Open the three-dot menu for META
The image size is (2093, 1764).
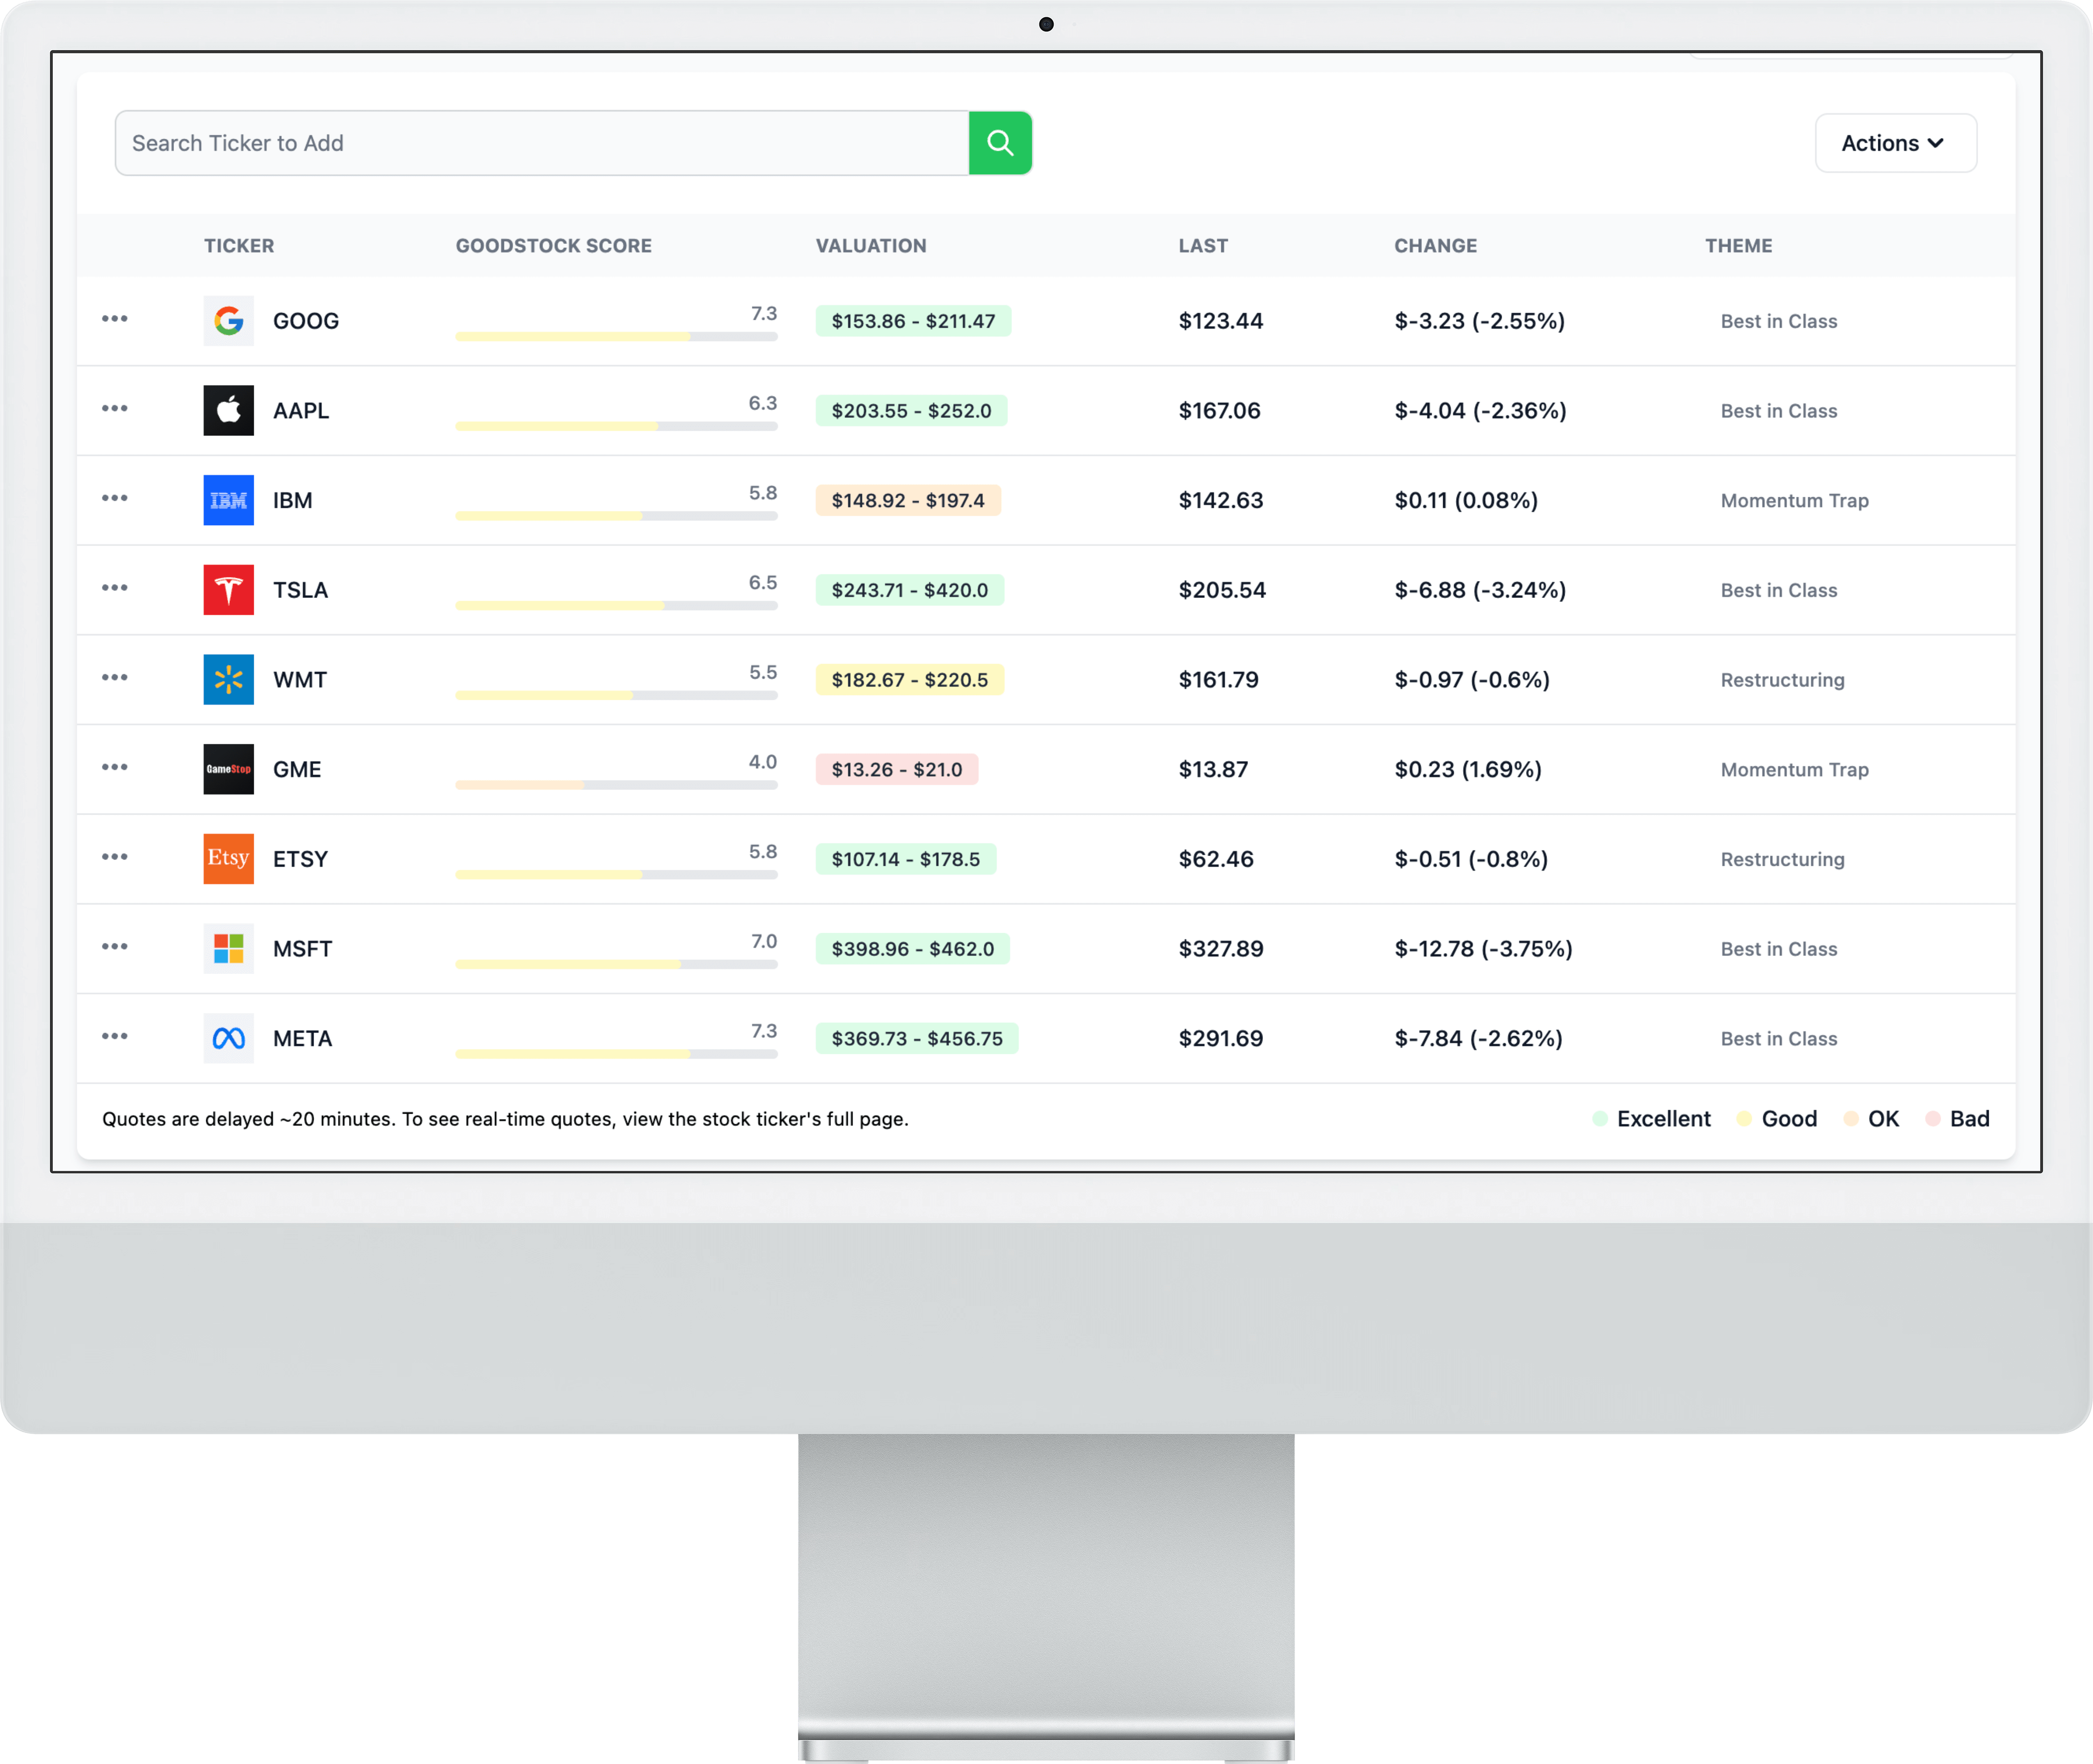115,1036
